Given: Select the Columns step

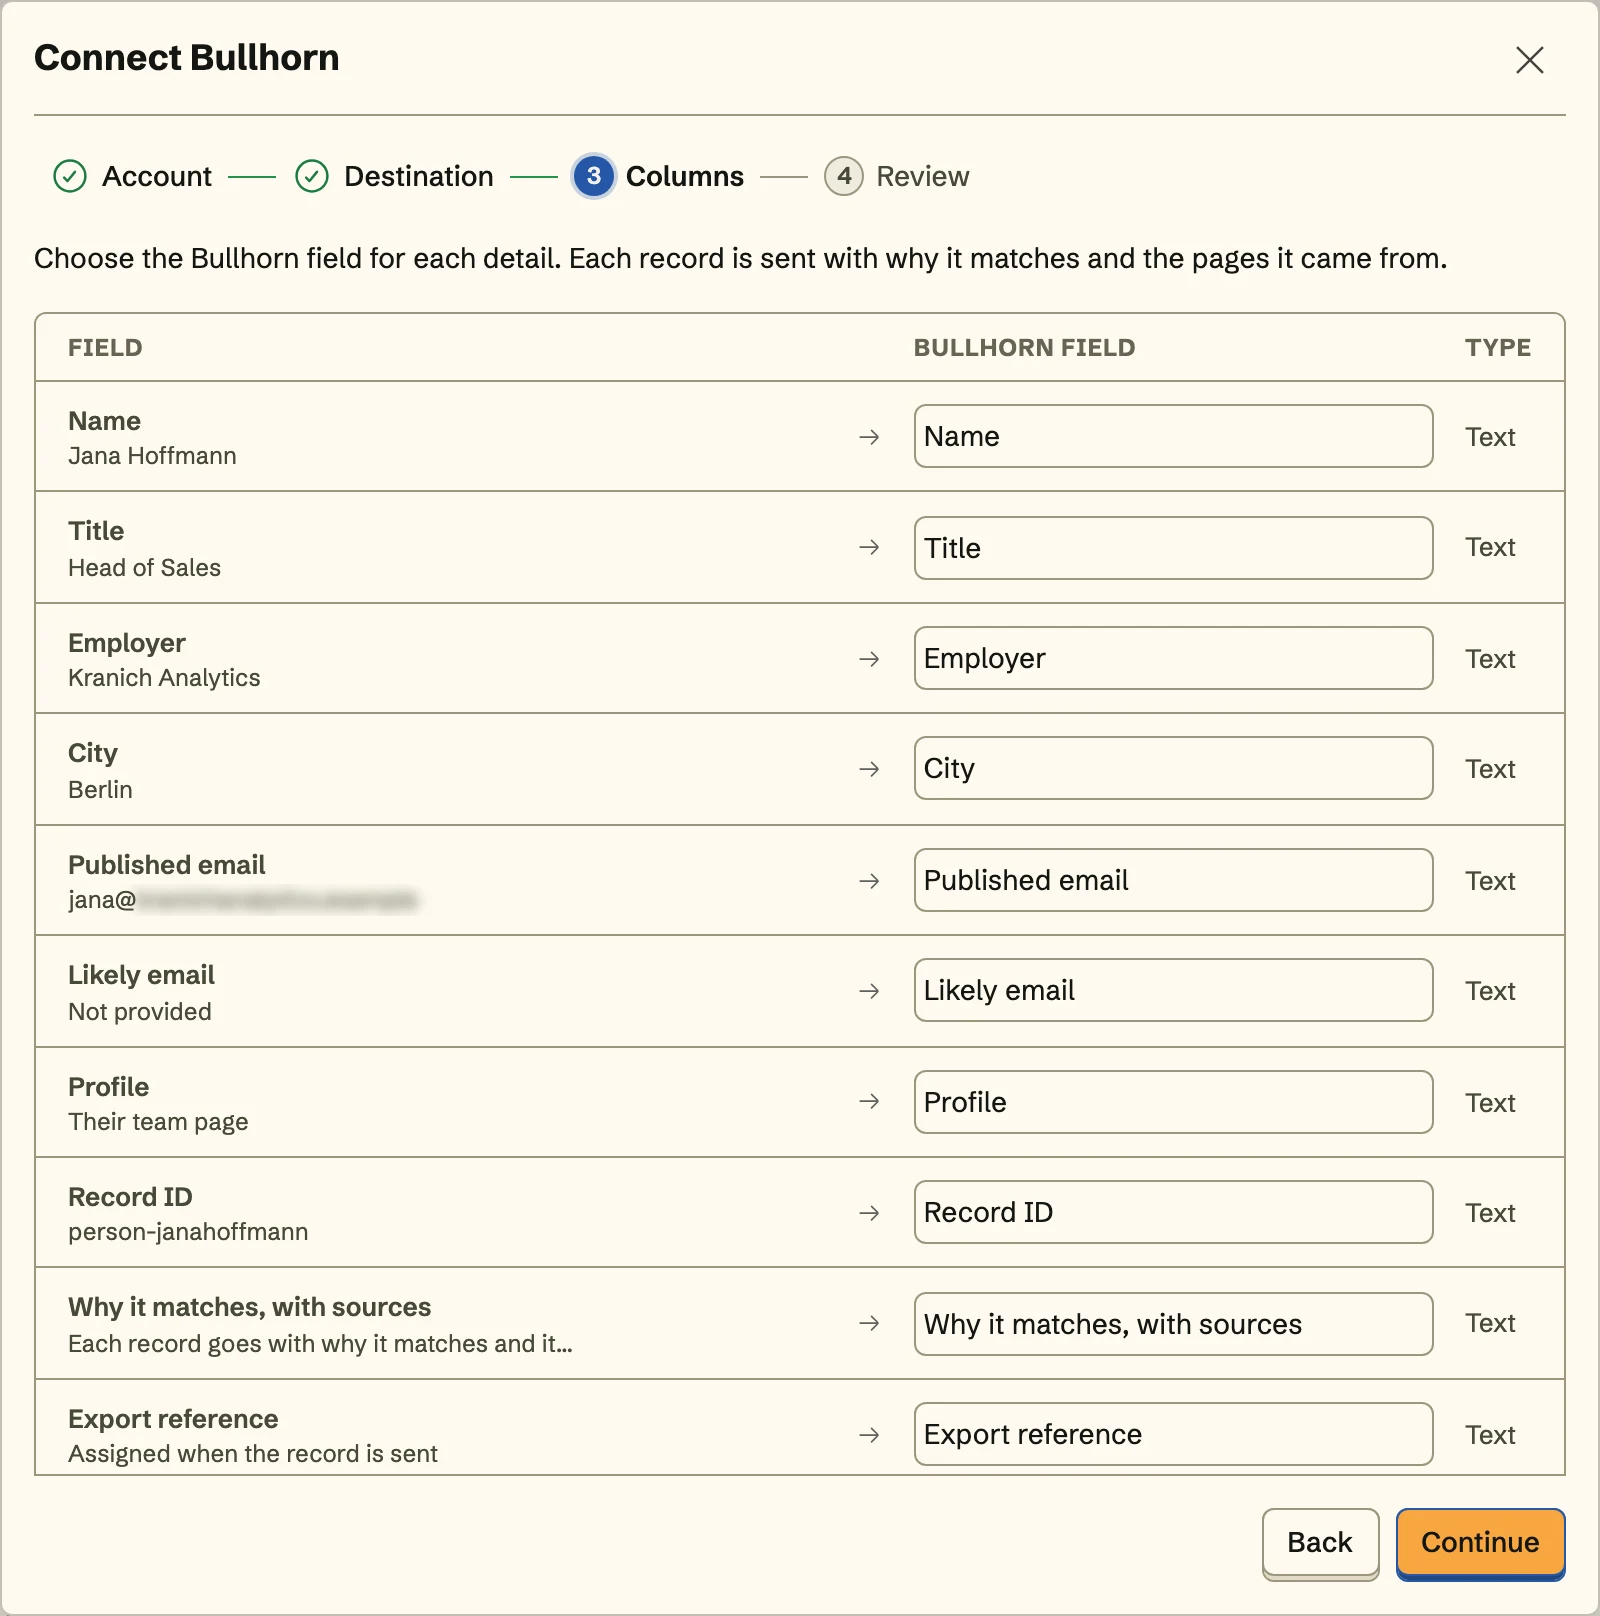Looking at the screenshot, I should pyautogui.click(x=659, y=176).
